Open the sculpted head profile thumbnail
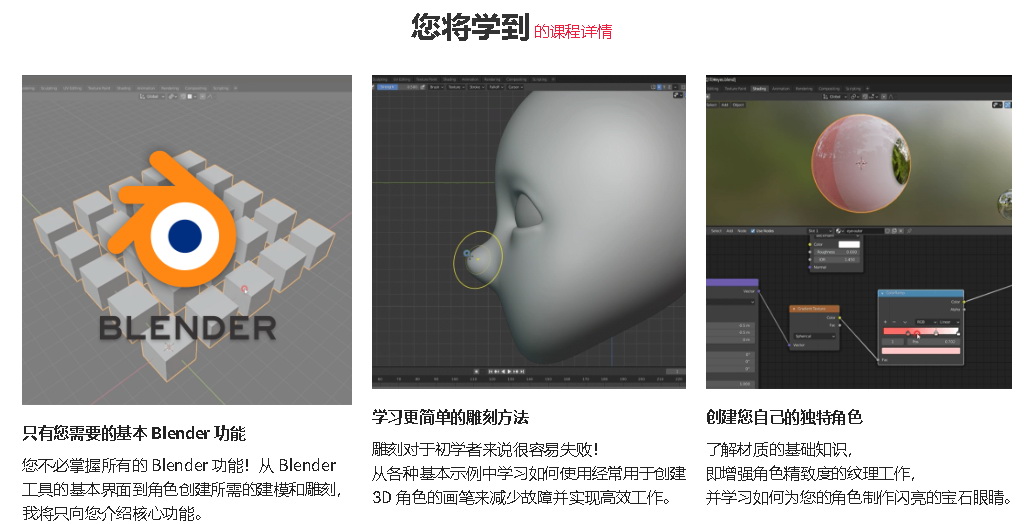1025x524 pixels. coord(529,232)
